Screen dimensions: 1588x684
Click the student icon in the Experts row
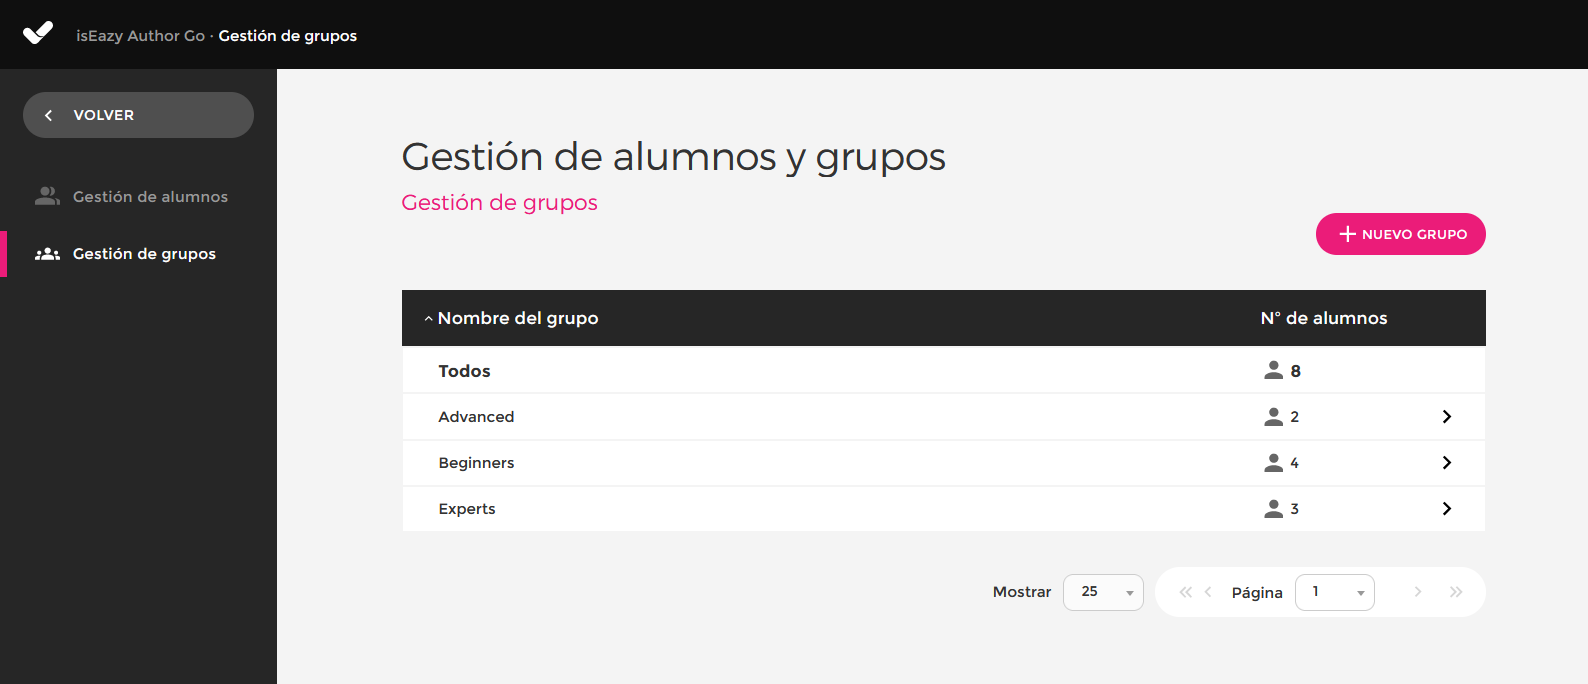pyautogui.click(x=1273, y=509)
